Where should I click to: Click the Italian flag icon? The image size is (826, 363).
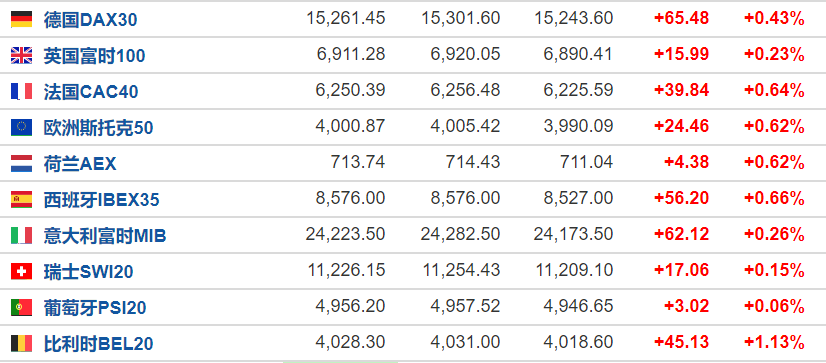click(22, 236)
